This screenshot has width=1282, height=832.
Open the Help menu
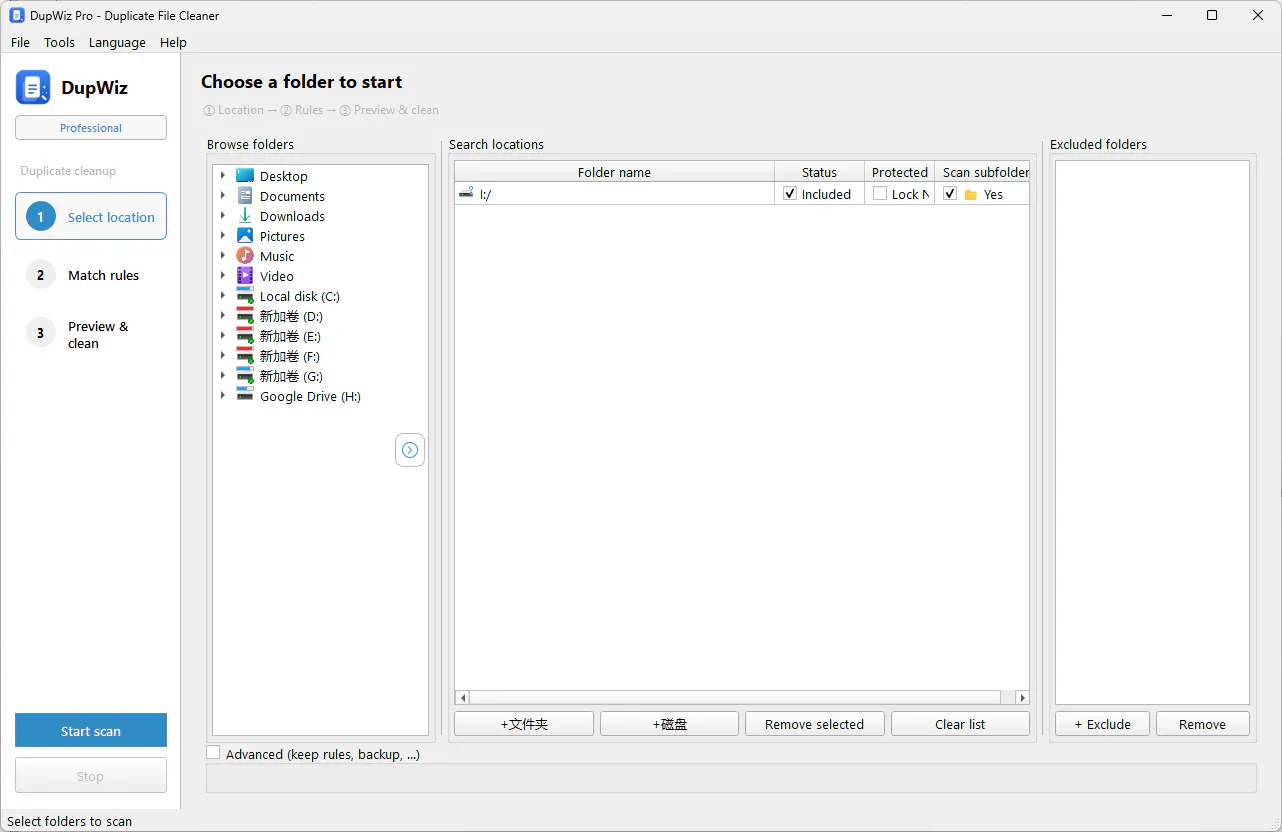coord(173,42)
